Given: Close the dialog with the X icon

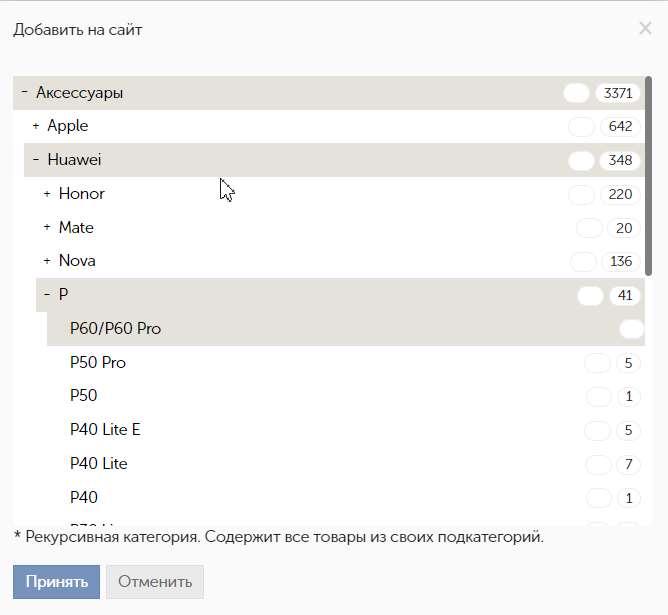Looking at the screenshot, I should coord(645,28).
